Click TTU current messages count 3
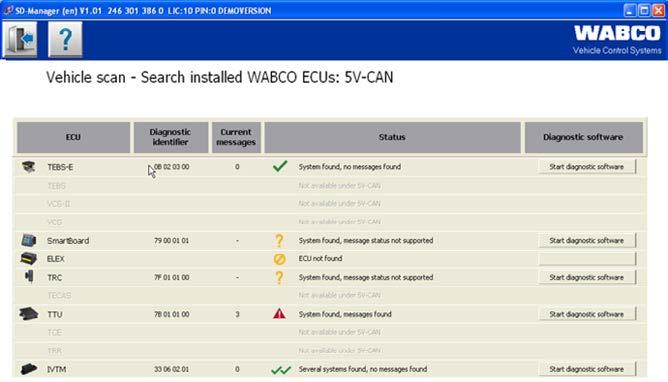This screenshot has height=382, width=668. click(237, 314)
